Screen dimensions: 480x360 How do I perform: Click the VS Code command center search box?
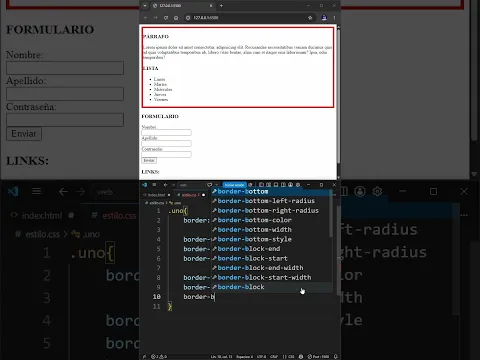(191, 185)
